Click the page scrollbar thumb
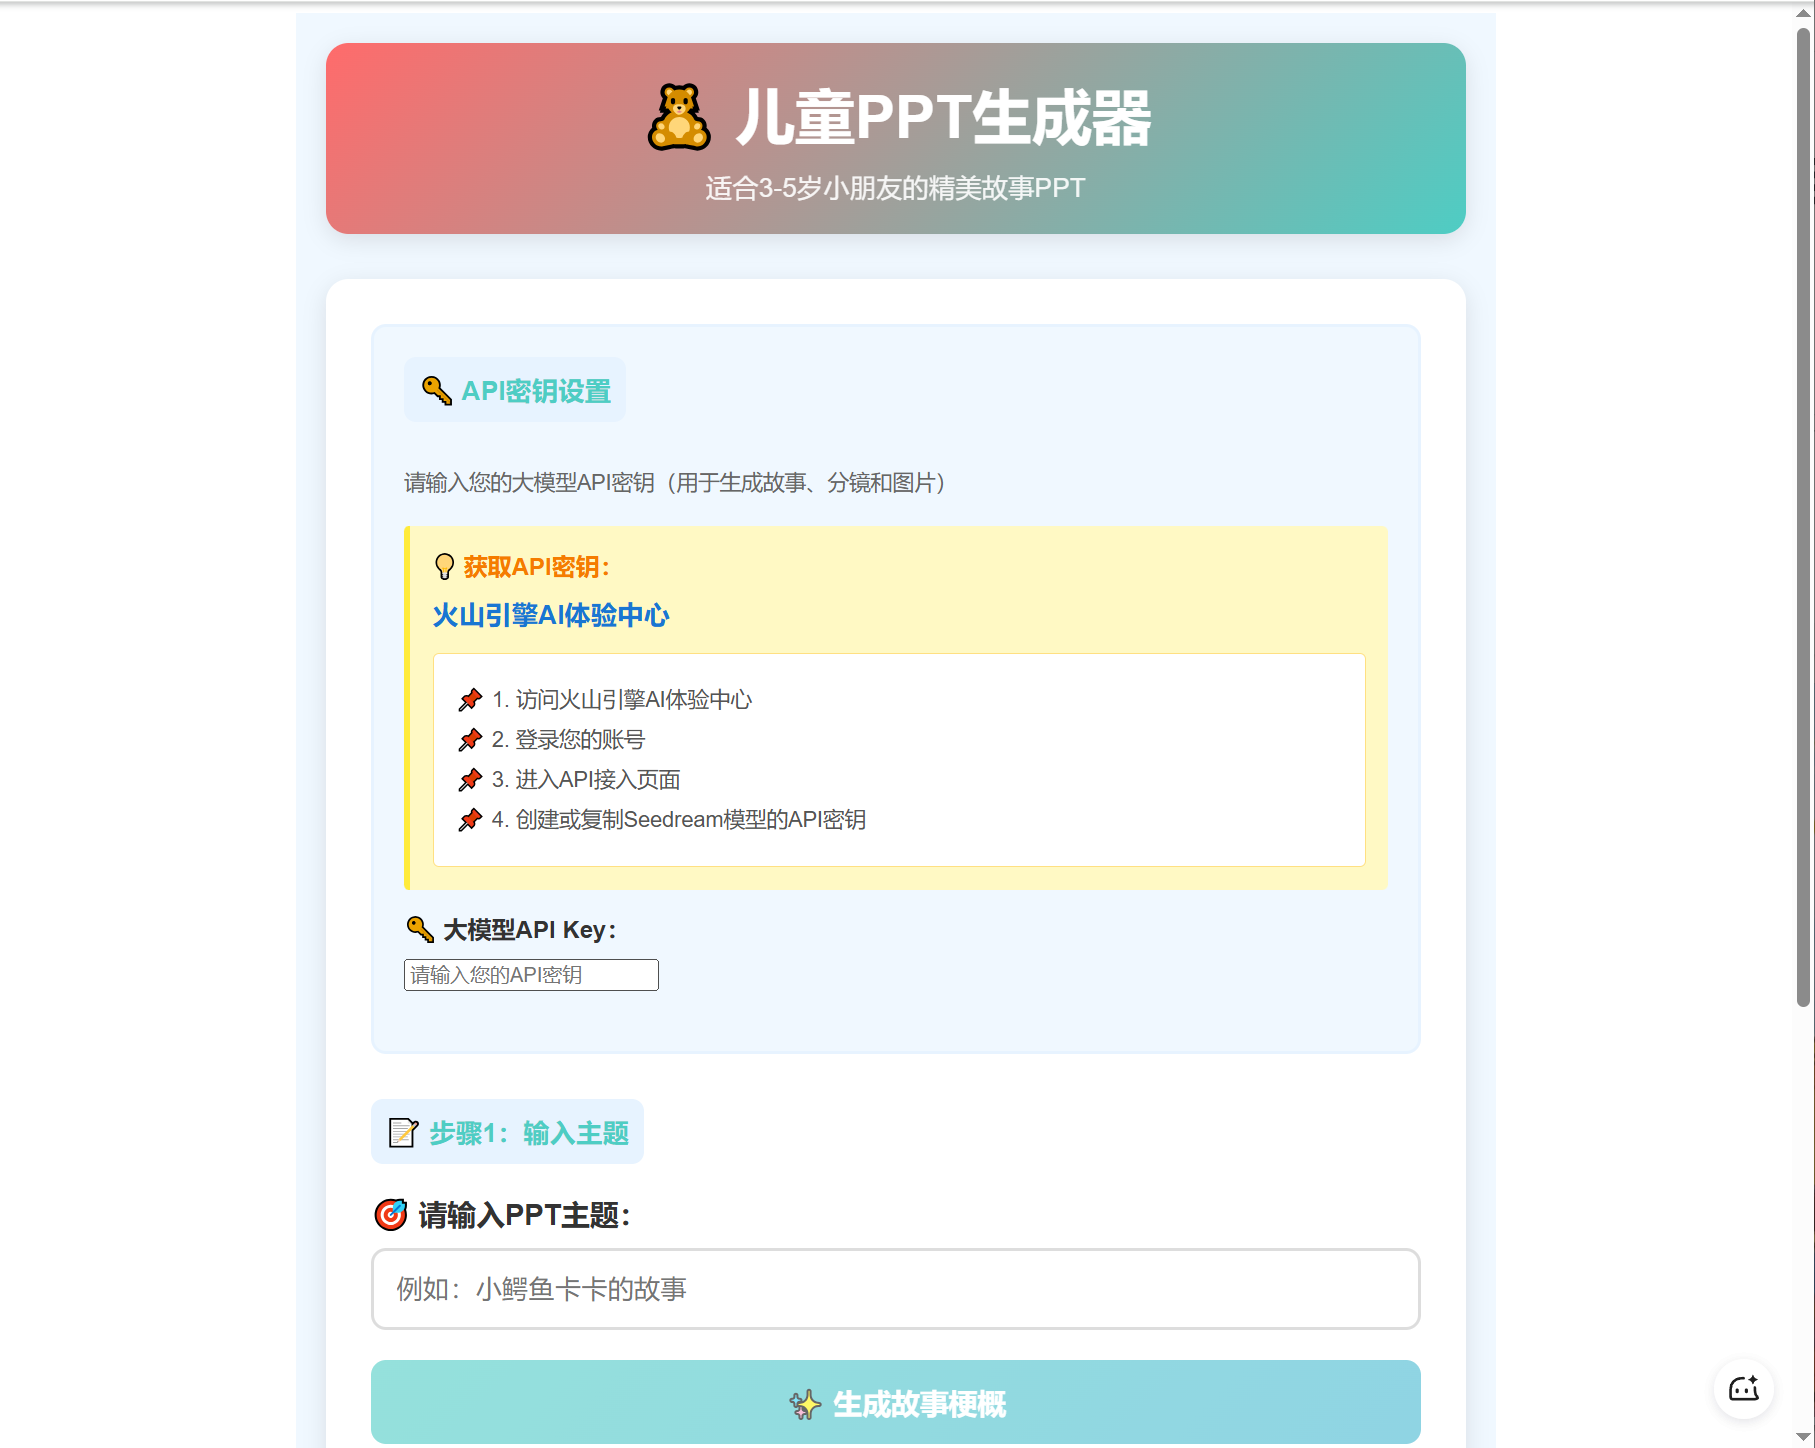Viewport: 1815px width, 1448px height. (x=1803, y=516)
